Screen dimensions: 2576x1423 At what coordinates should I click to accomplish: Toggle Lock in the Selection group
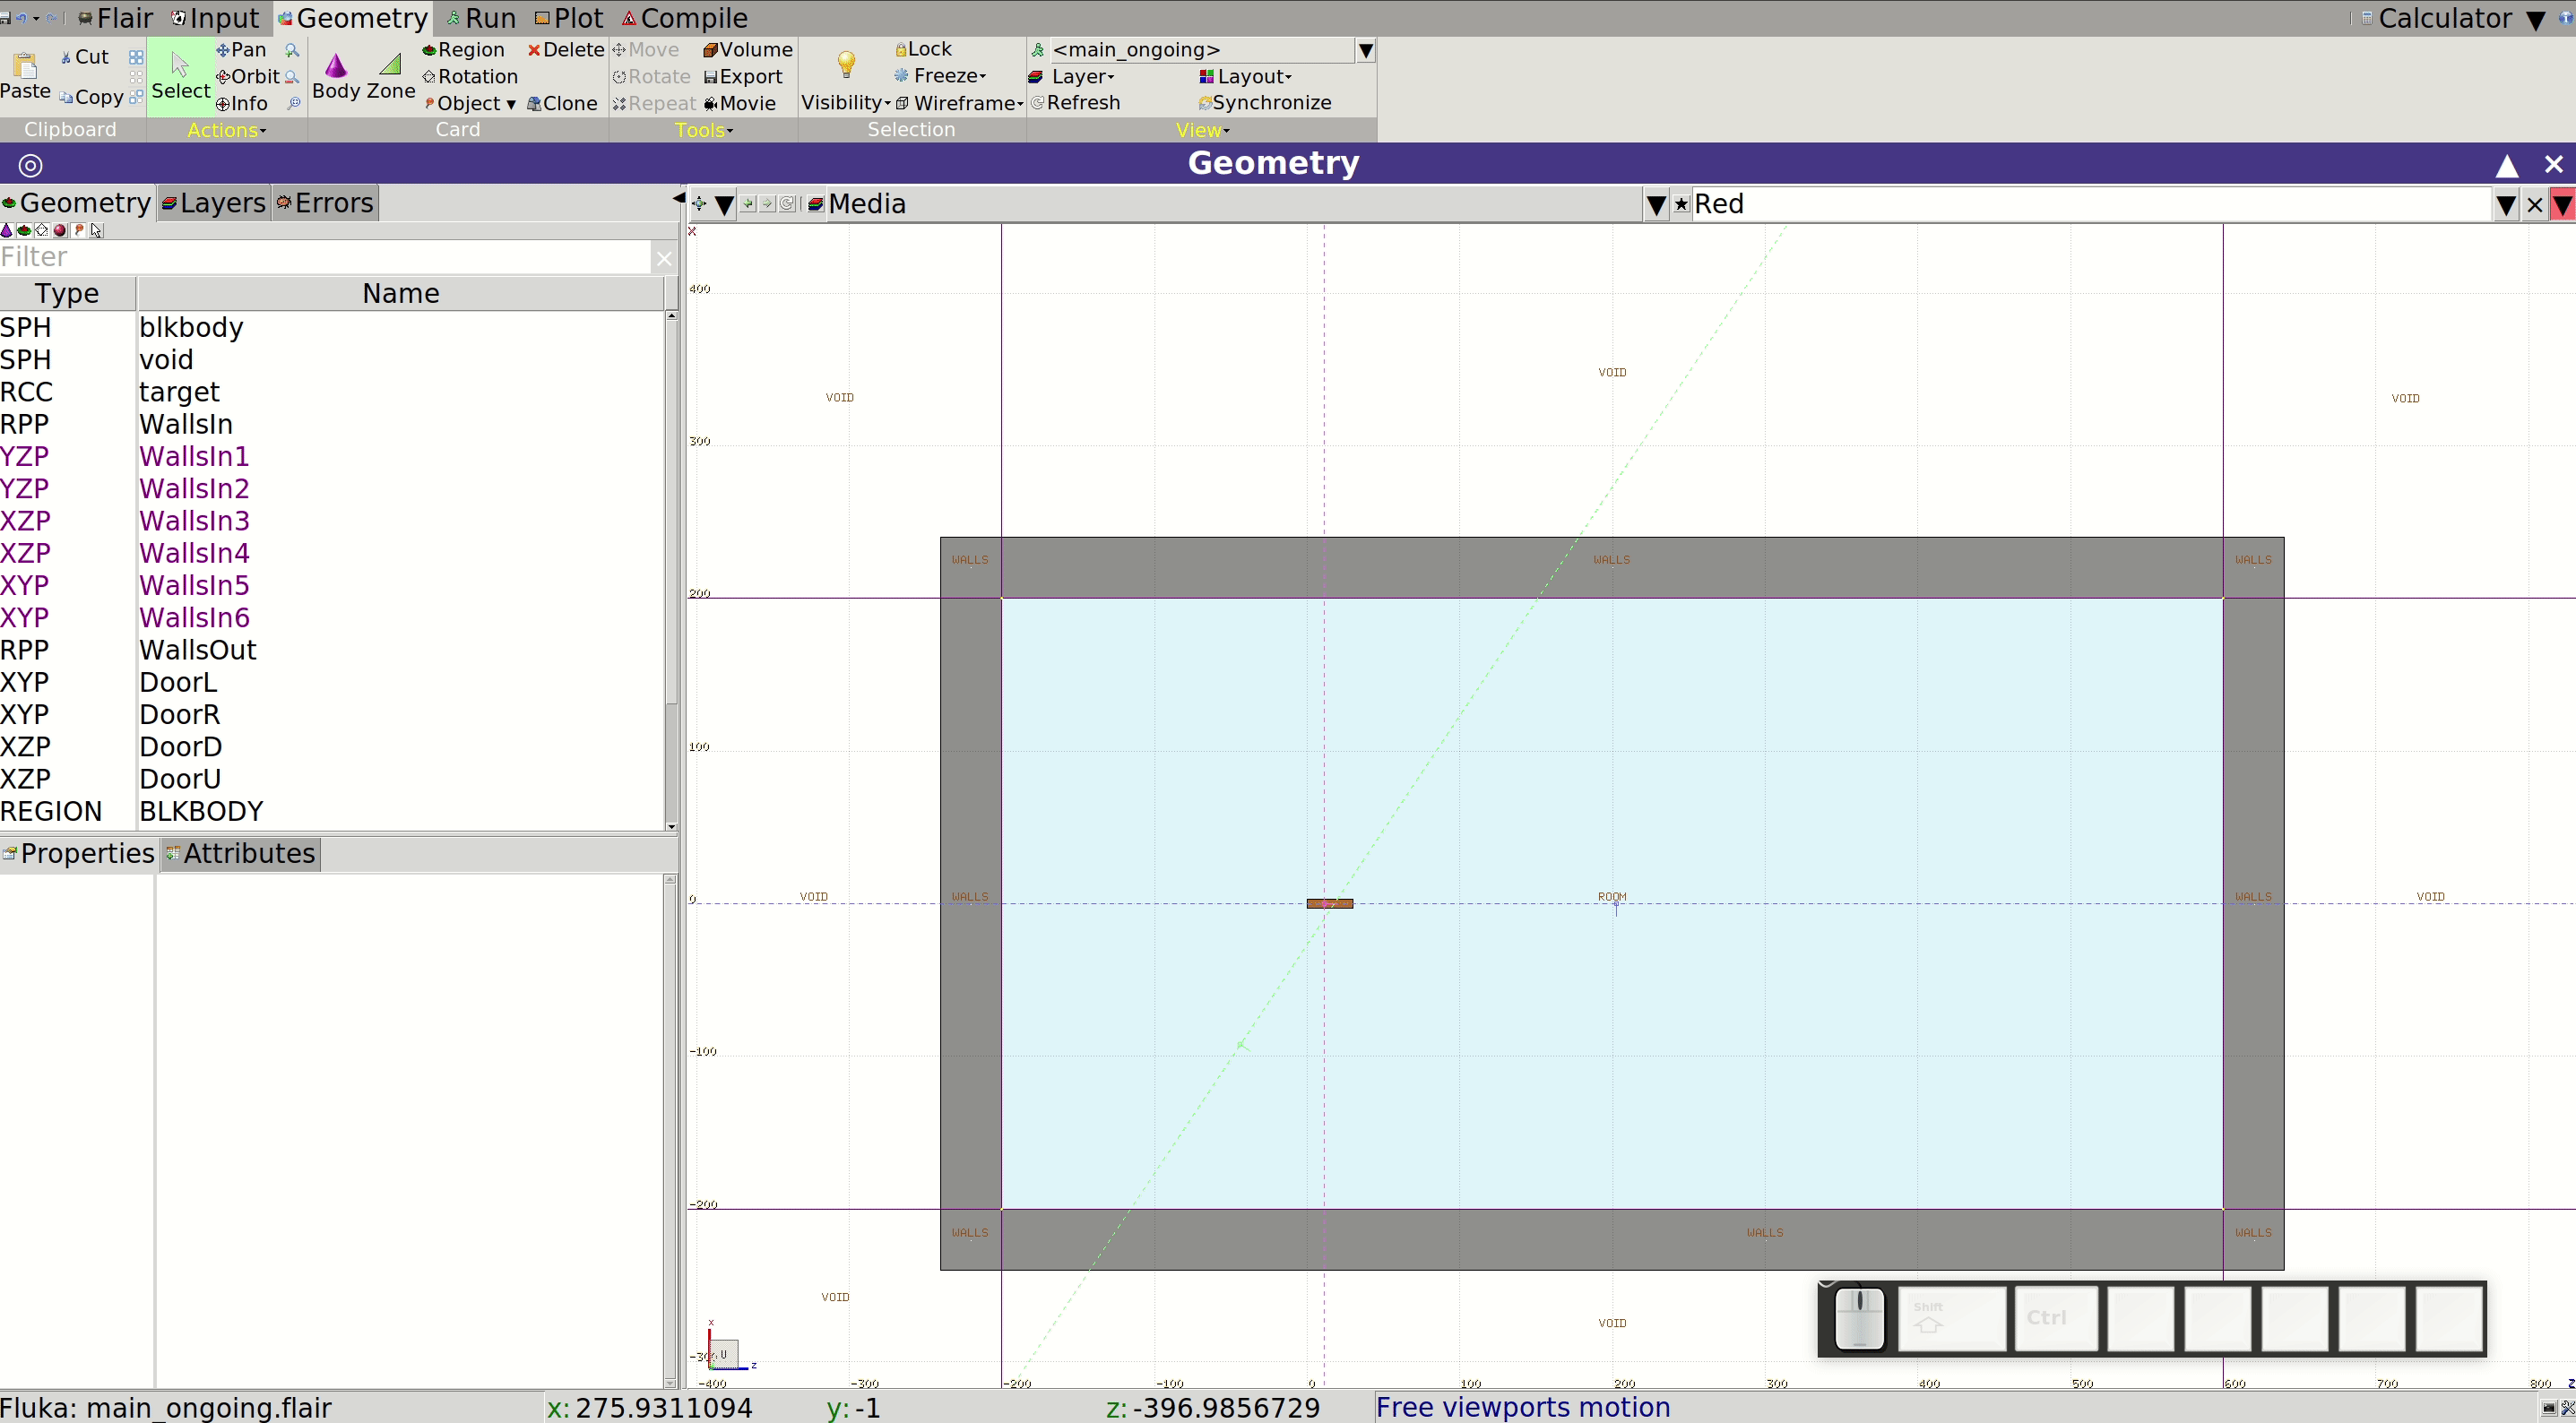(923, 49)
